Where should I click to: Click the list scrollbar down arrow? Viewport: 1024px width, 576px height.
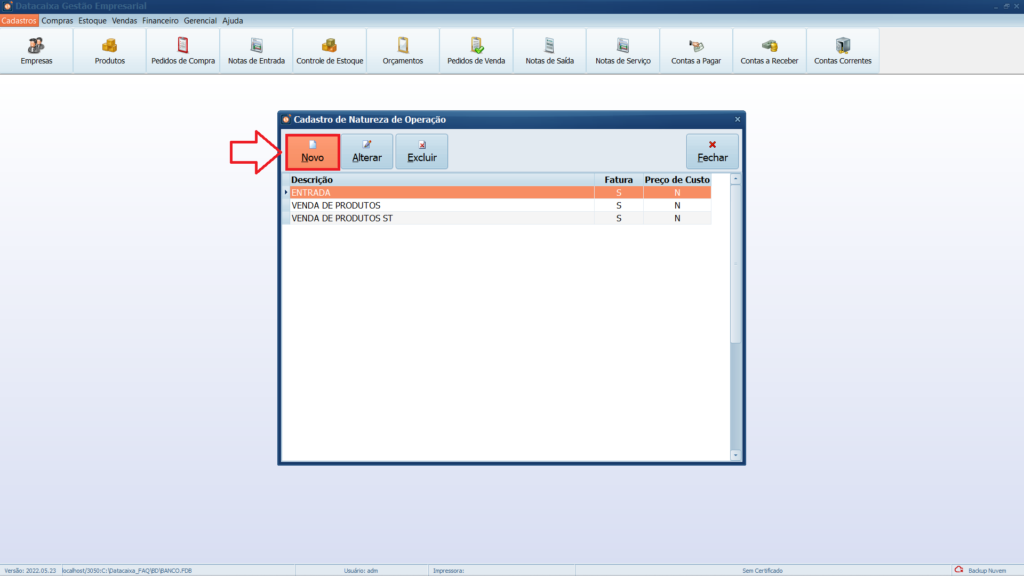coord(736,455)
